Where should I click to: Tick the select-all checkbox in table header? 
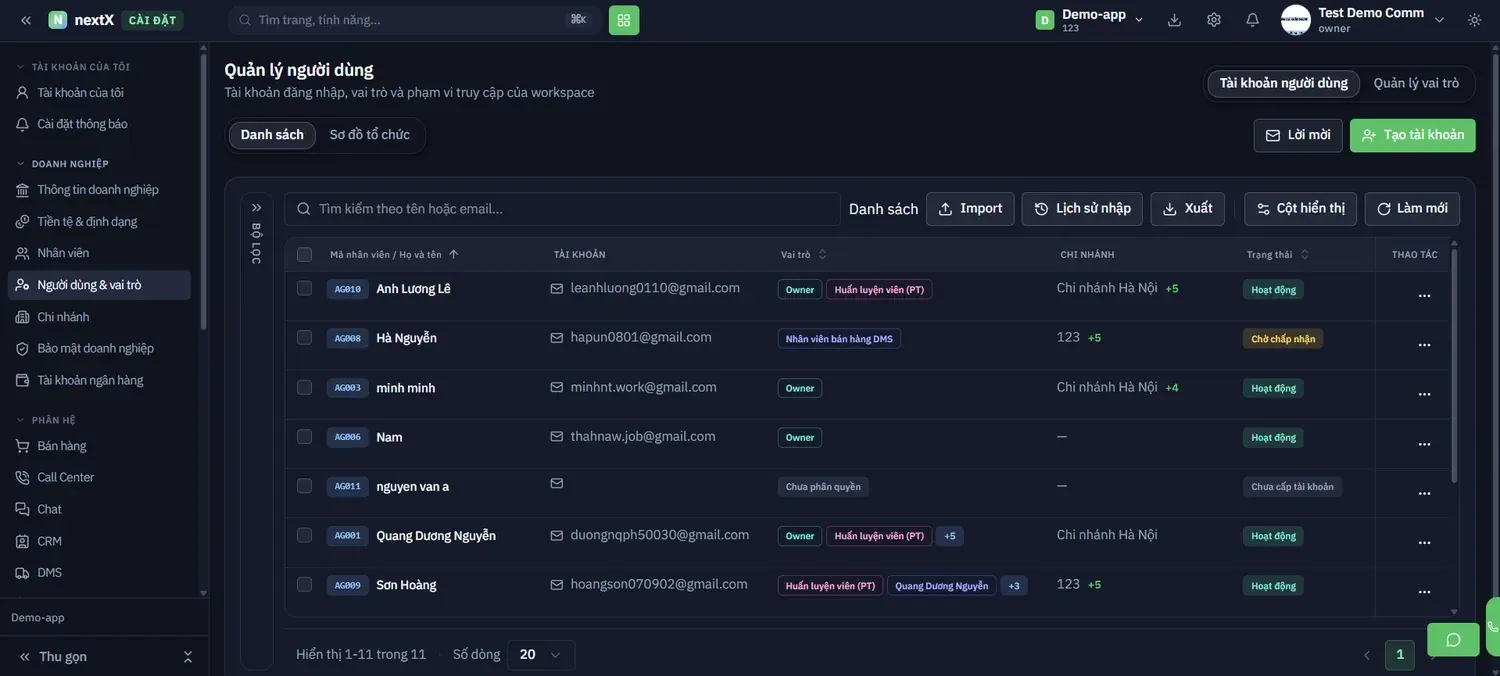pyautogui.click(x=304, y=254)
